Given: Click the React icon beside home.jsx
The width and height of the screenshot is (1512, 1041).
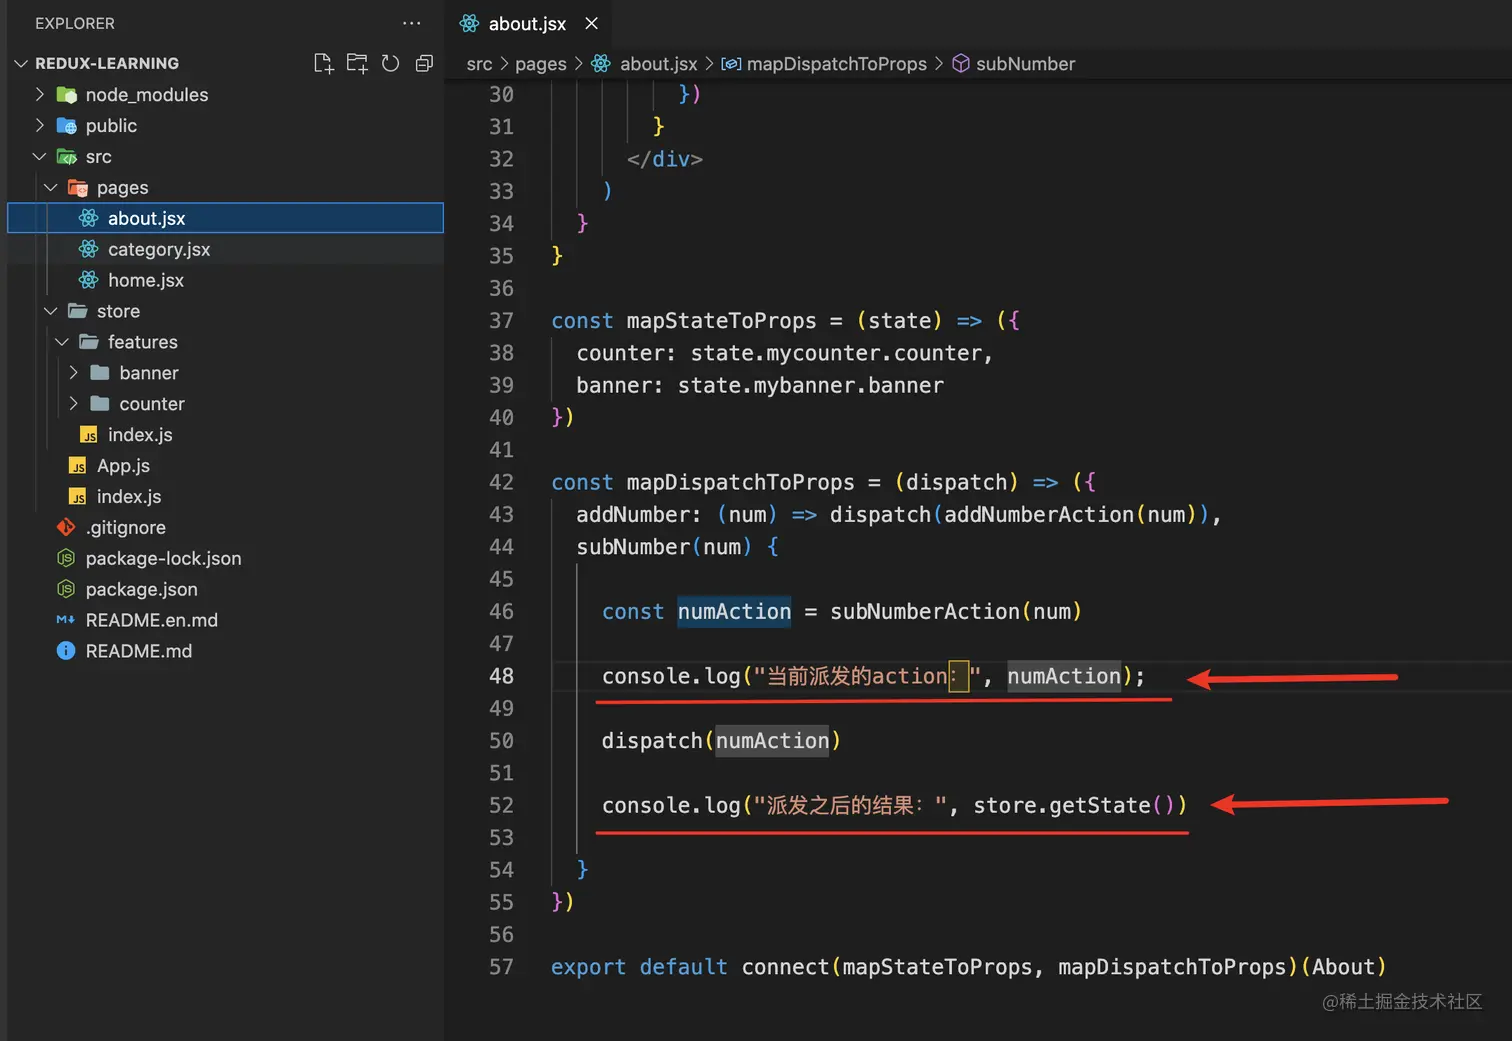Looking at the screenshot, I should [x=89, y=280].
